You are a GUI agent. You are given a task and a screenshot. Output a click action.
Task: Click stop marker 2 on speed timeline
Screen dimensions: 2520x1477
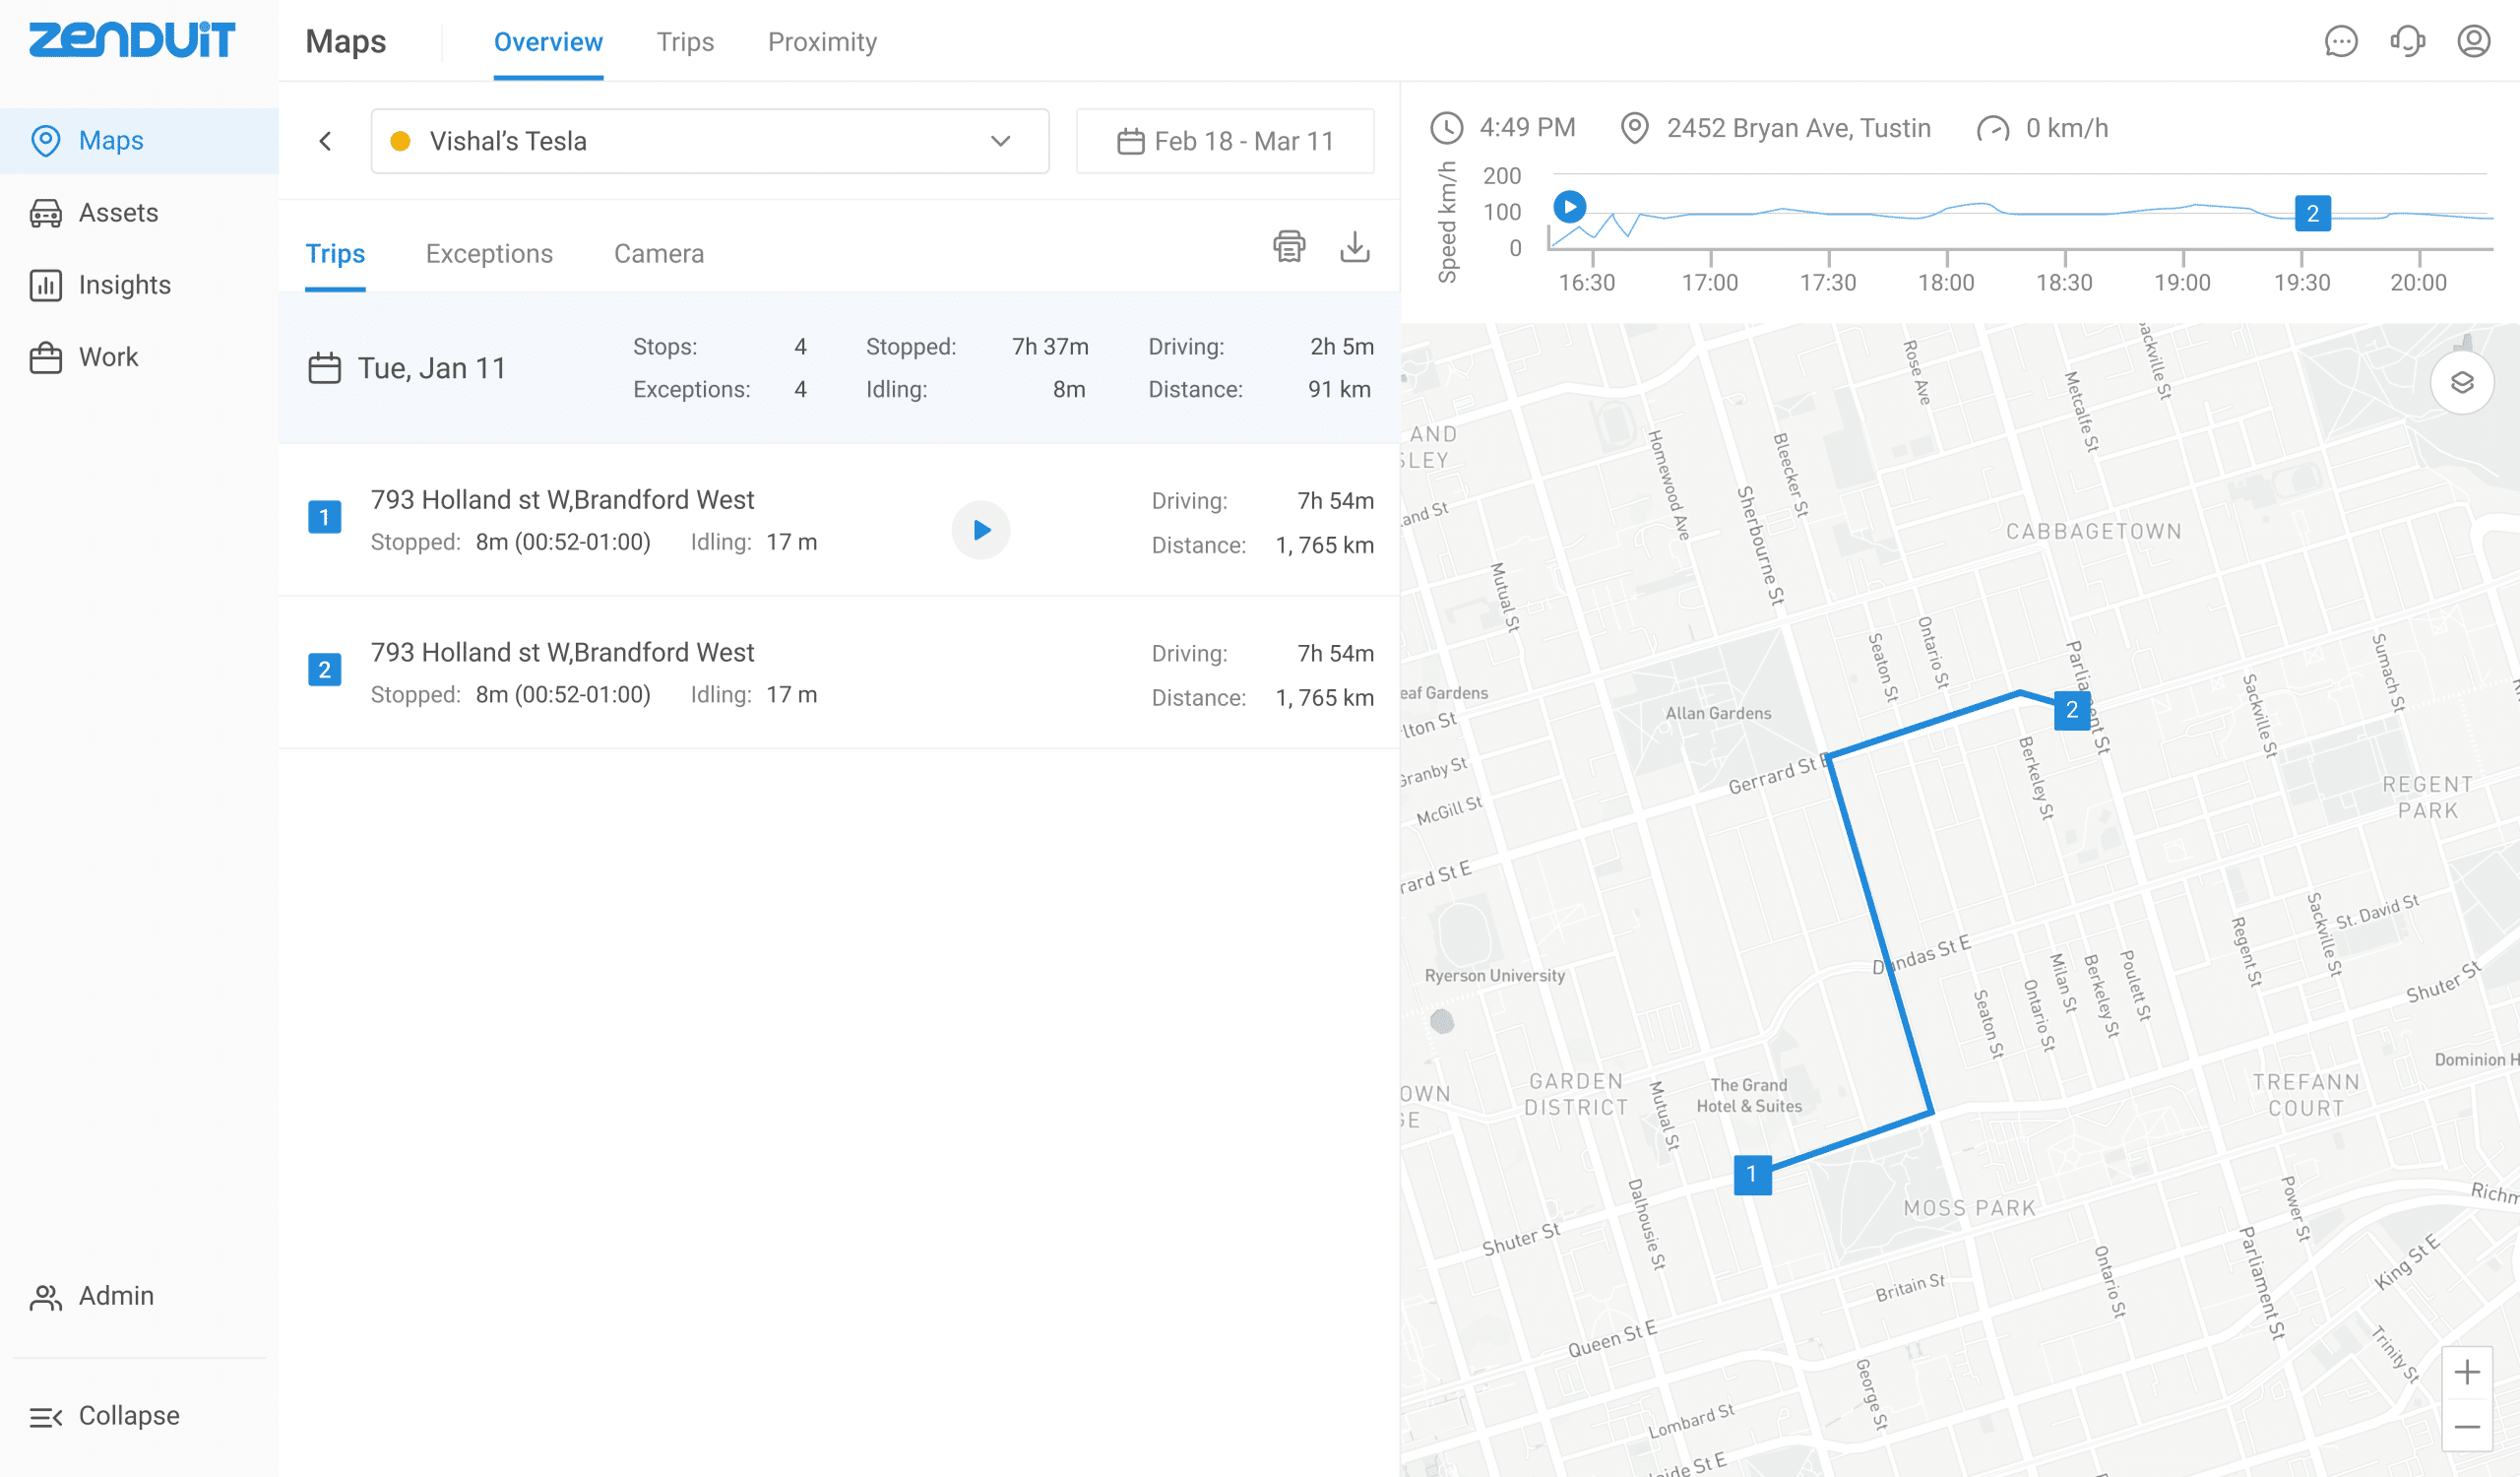click(x=2311, y=213)
